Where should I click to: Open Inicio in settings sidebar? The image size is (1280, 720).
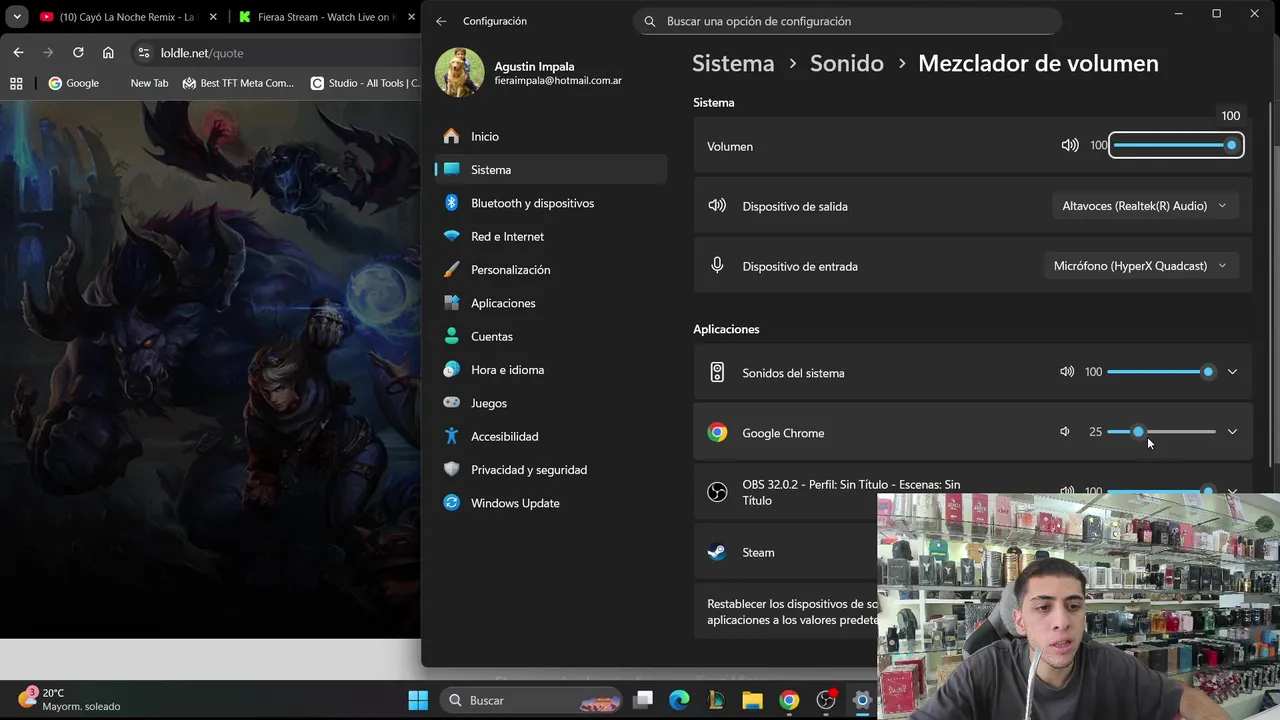551,136
